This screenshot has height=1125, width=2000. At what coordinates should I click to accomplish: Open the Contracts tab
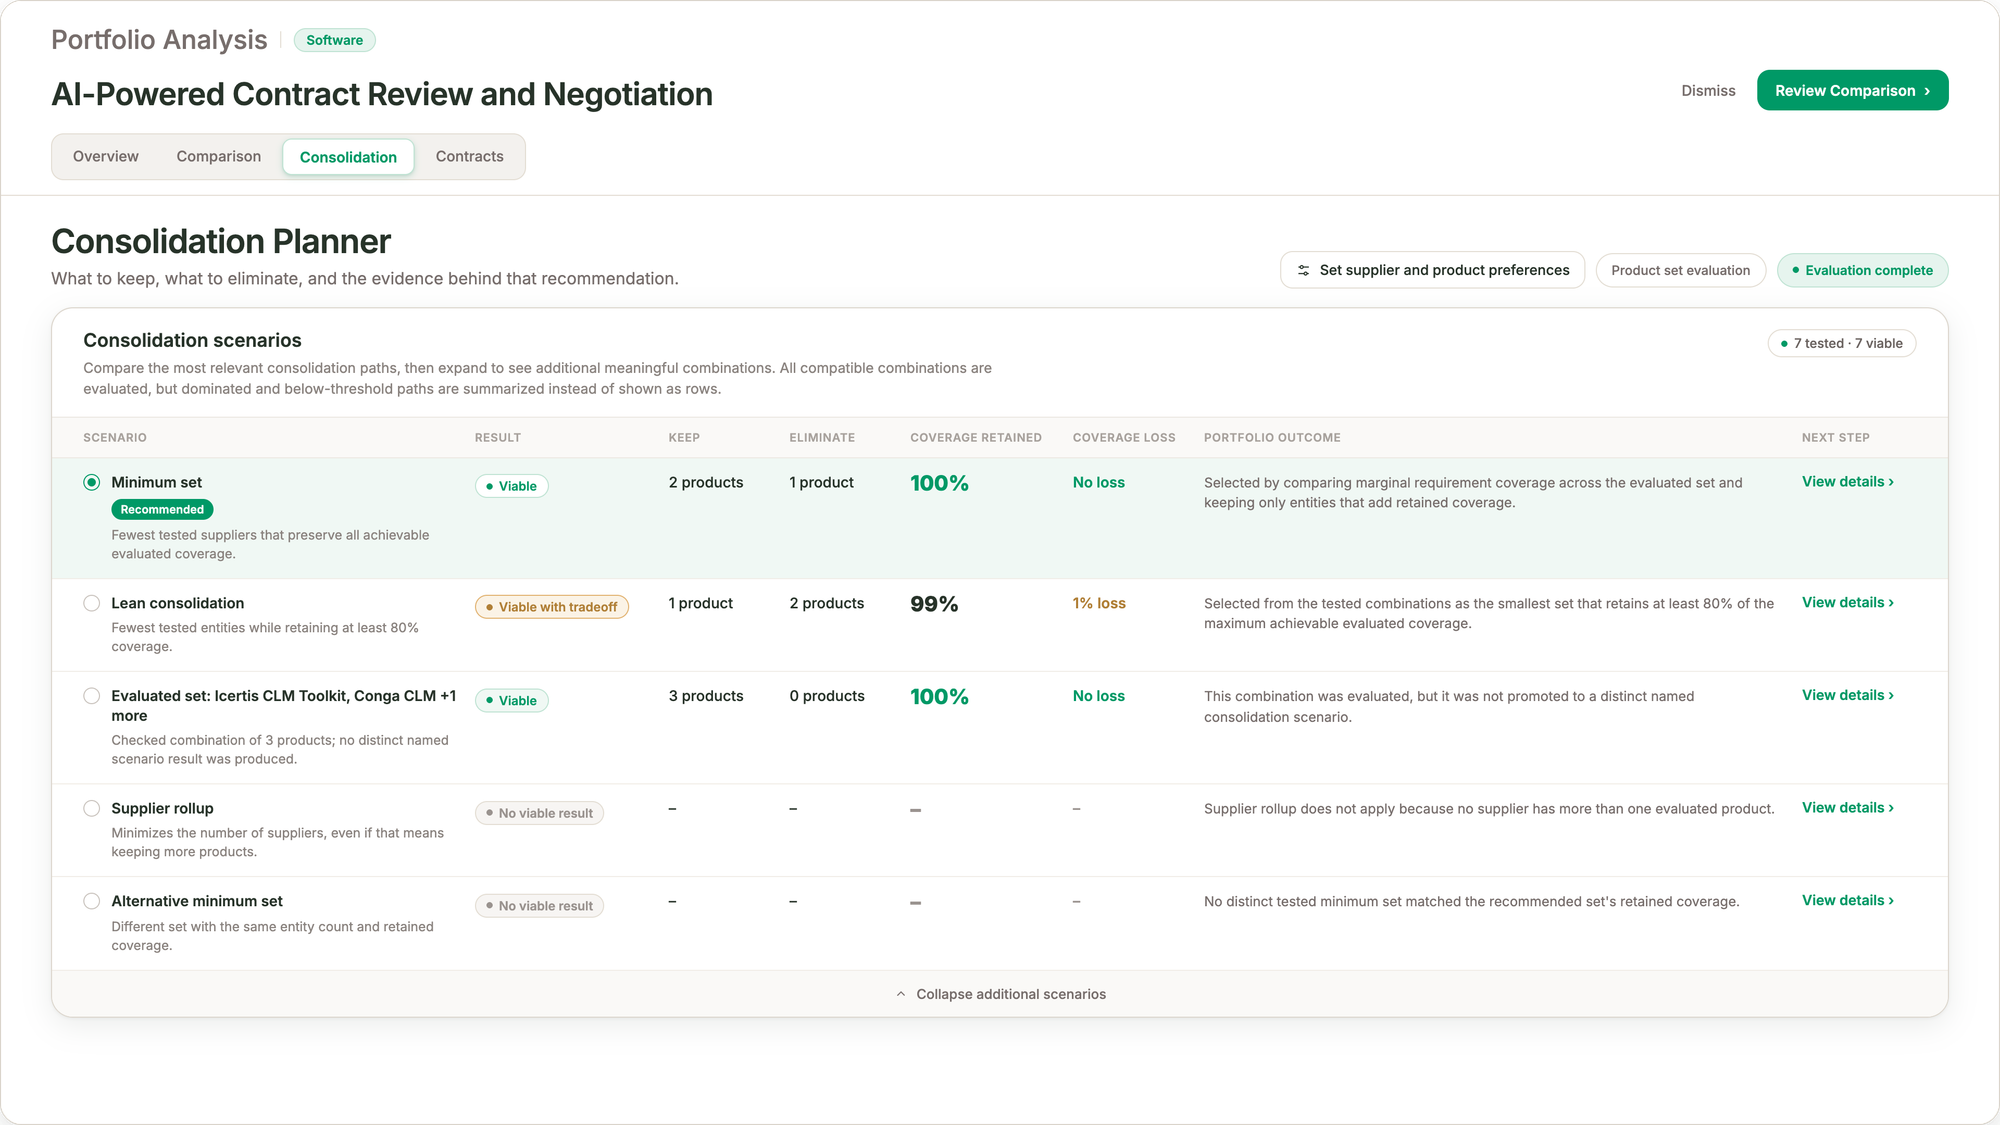click(x=469, y=156)
